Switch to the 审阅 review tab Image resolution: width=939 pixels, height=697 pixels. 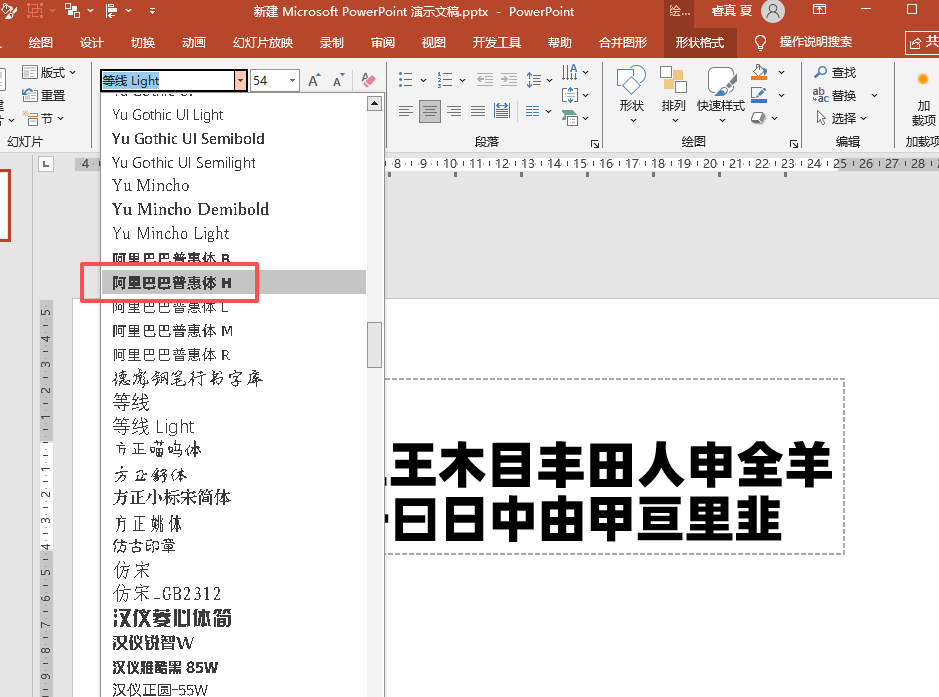[x=383, y=43]
